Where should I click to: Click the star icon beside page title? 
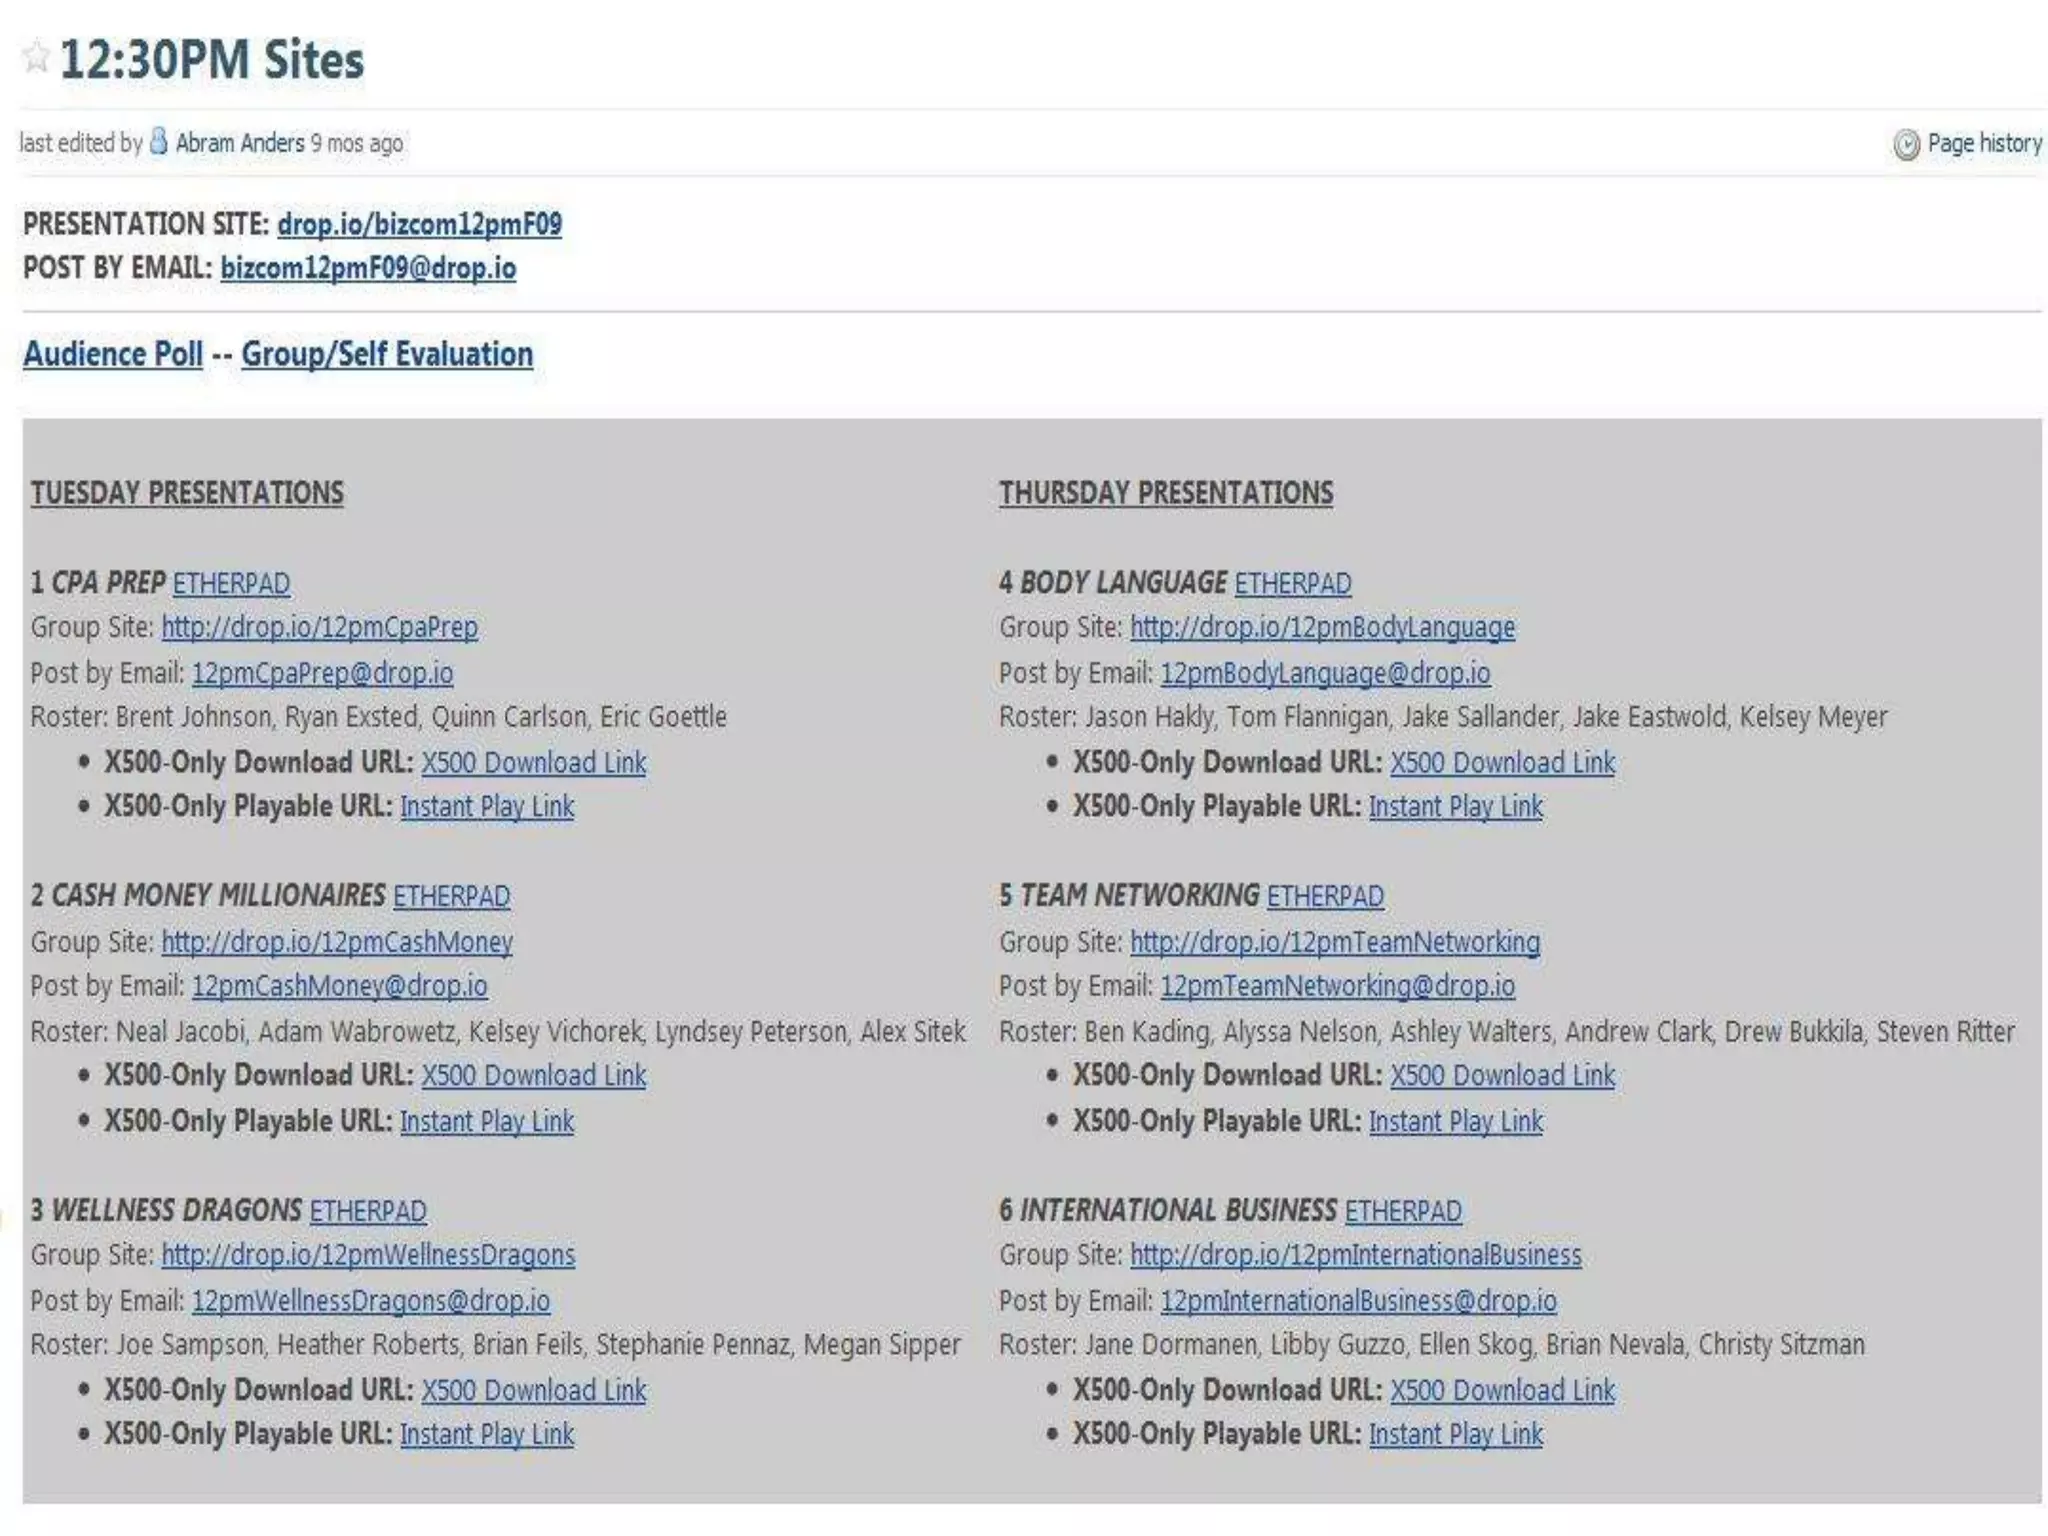pos(36,57)
